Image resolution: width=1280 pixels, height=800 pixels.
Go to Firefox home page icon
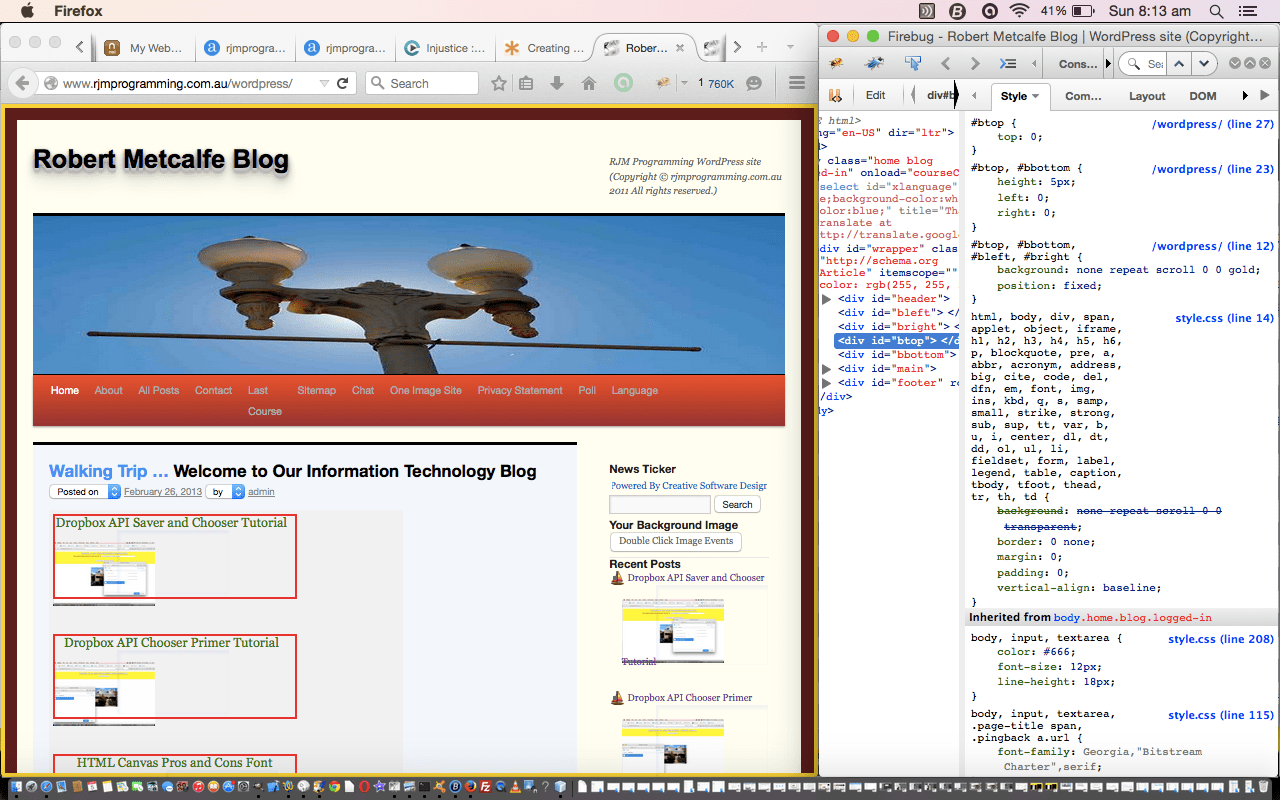pyautogui.click(x=589, y=83)
